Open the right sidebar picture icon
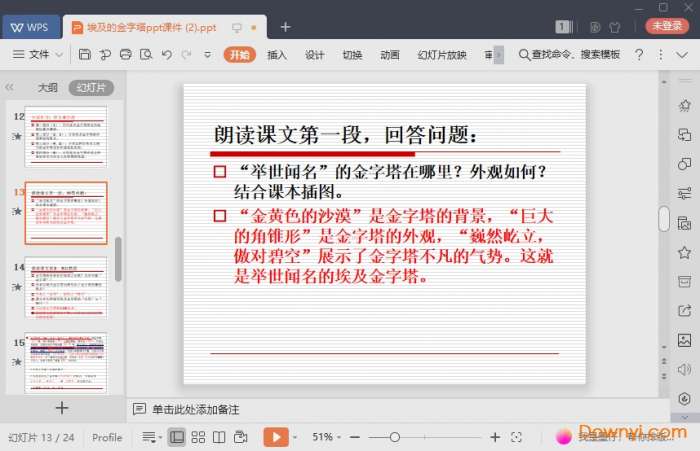 point(684,340)
